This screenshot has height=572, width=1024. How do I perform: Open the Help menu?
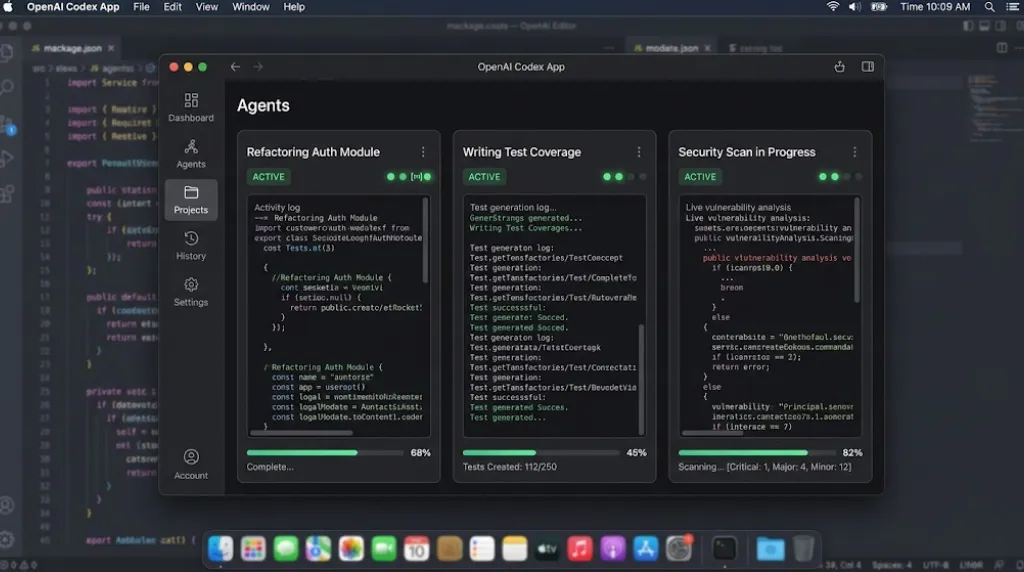[294, 7]
